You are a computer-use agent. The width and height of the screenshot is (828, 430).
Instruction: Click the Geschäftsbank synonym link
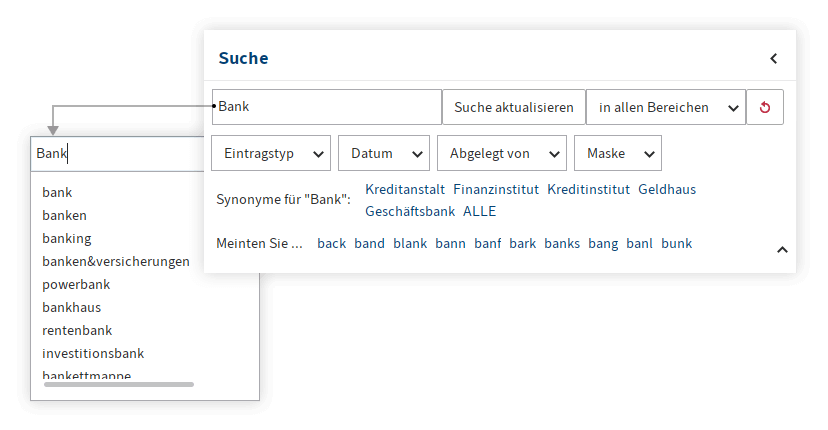coord(410,211)
